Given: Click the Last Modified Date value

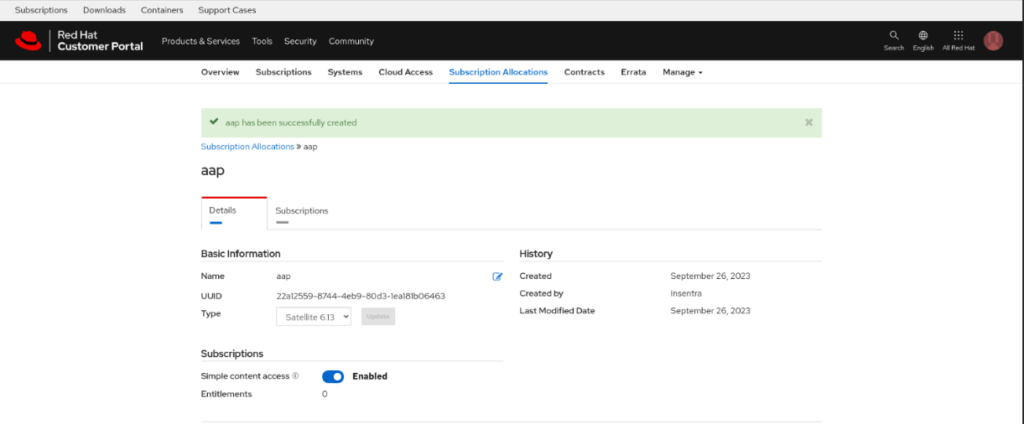Looking at the screenshot, I should tap(710, 310).
